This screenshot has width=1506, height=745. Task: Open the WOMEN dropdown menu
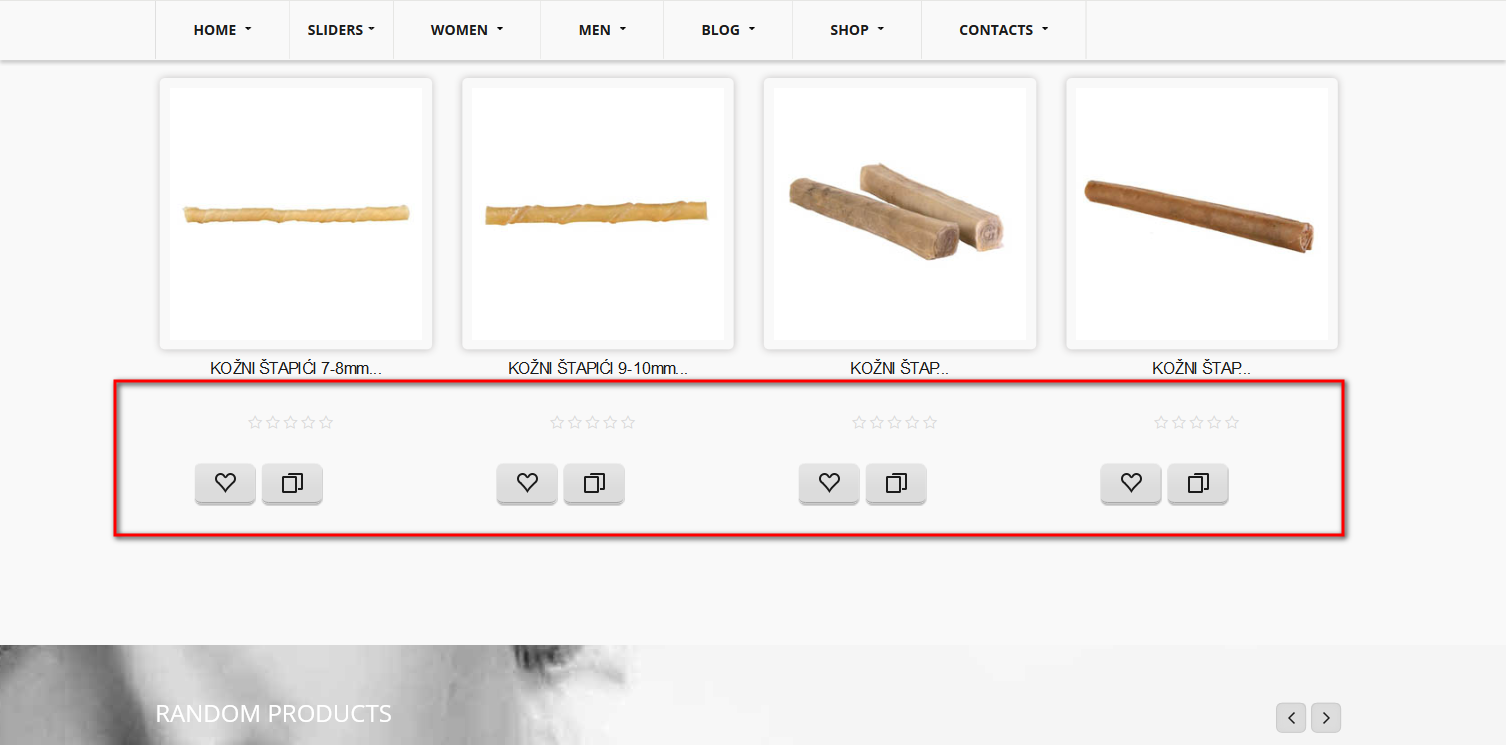467,30
